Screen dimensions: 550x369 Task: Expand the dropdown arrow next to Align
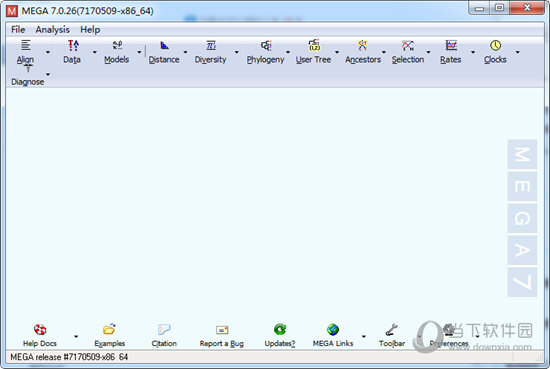point(48,52)
